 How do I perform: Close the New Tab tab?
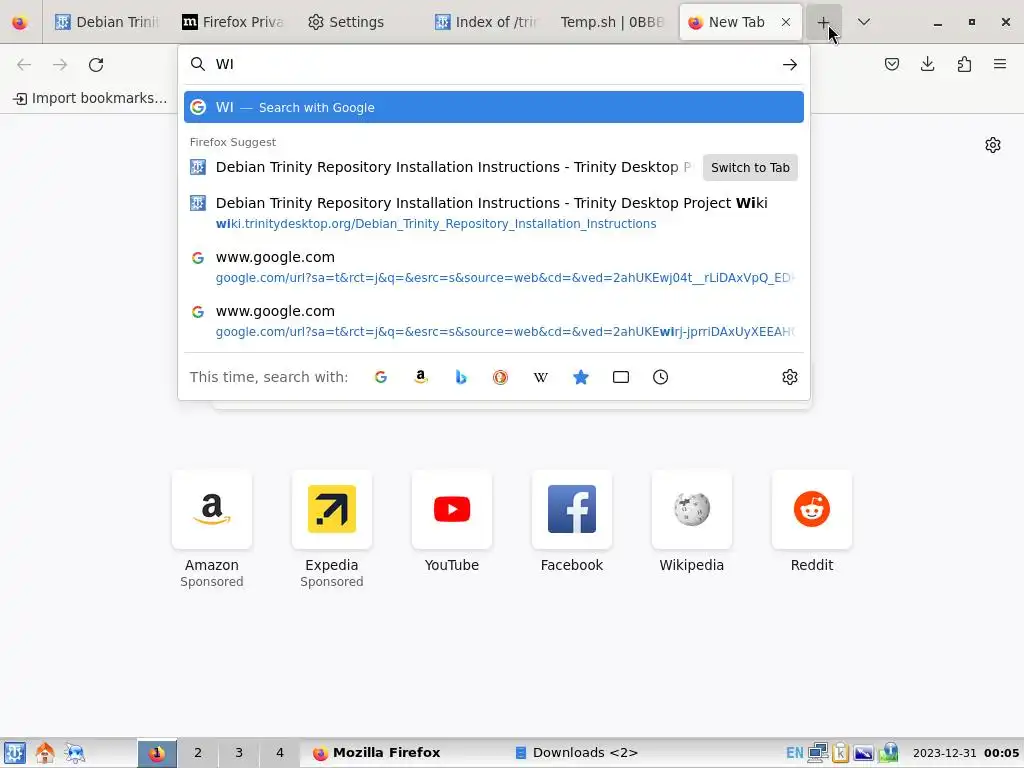[786, 22]
